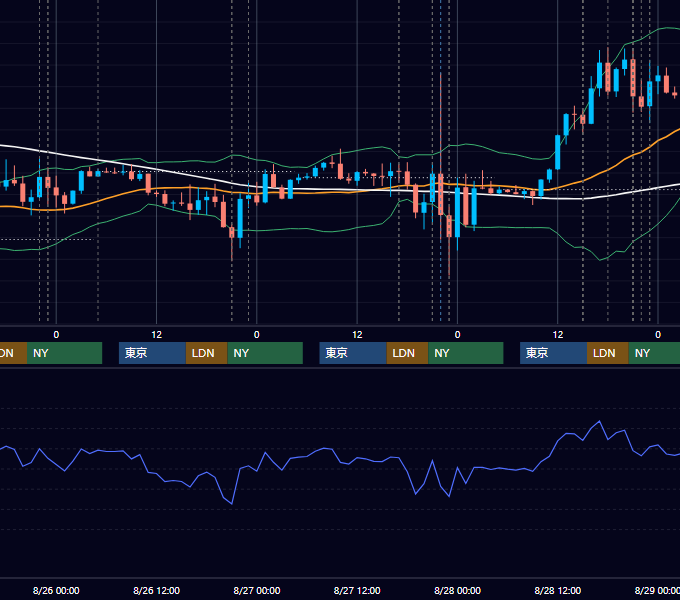
Task: Select the 東京 session block on 8/27
Action: (x=353, y=353)
